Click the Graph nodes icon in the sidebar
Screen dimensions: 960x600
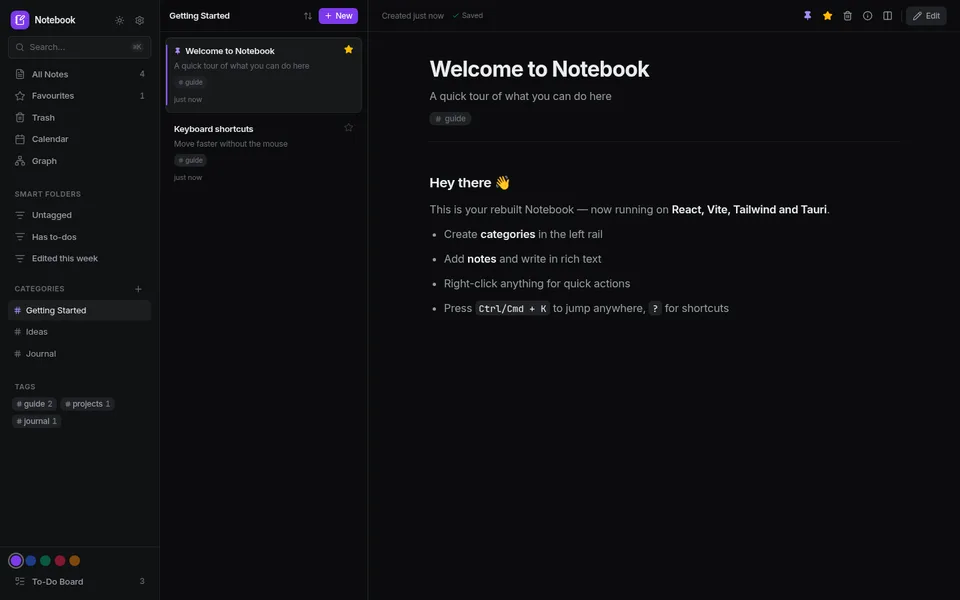pos(20,161)
